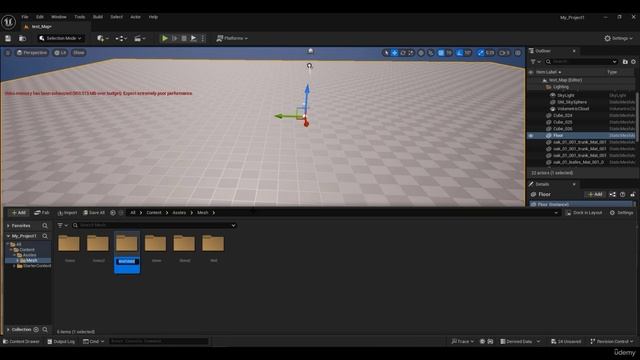Open the Platforms dropdown

pos(232,38)
